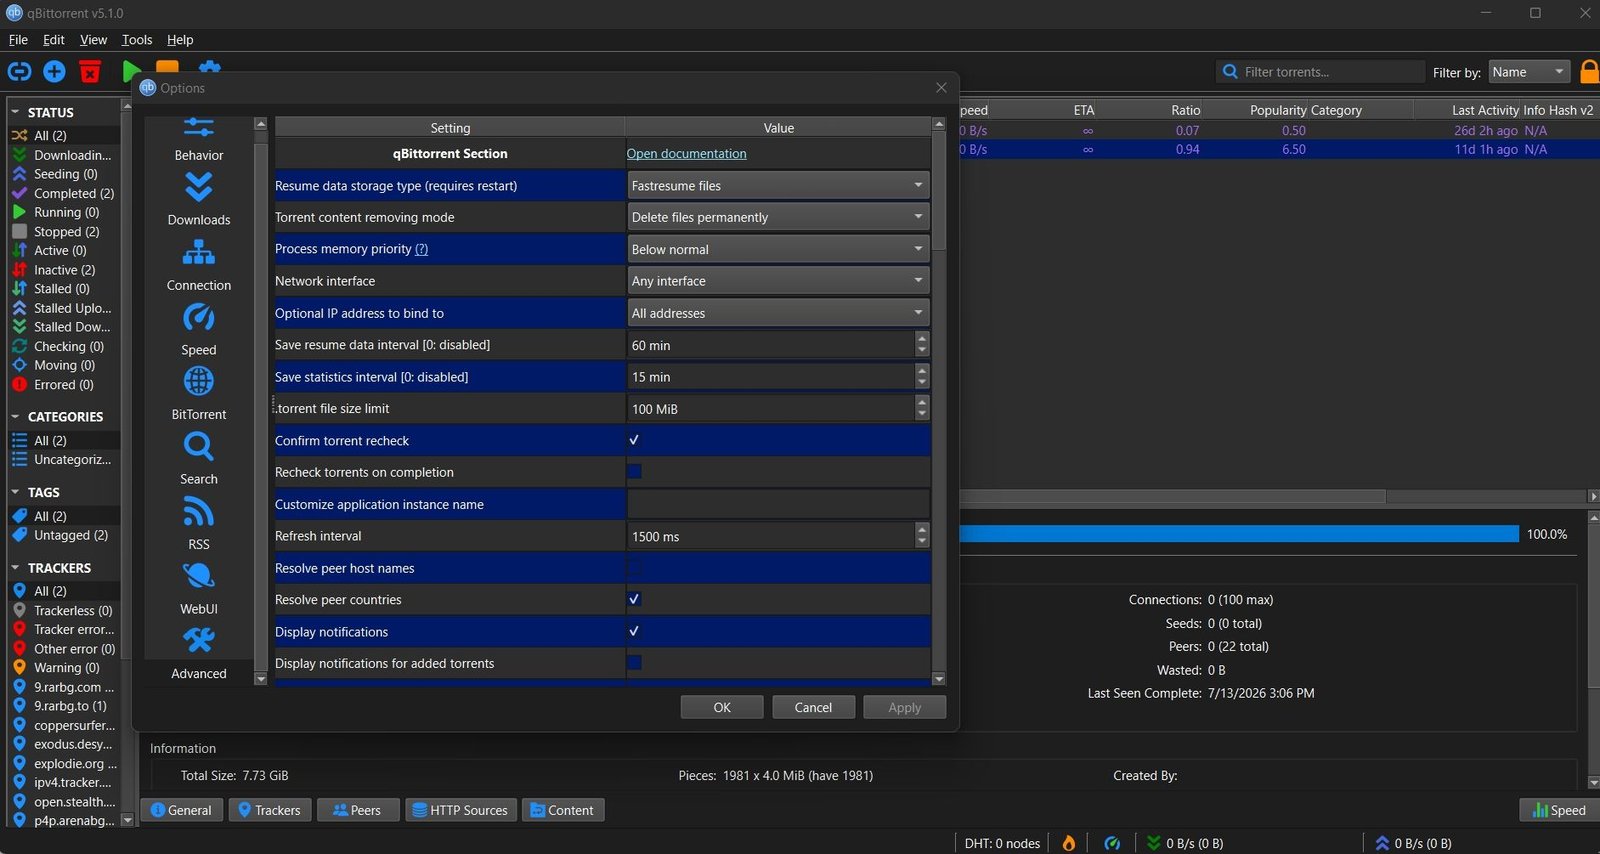The image size is (1600, 854).
Task: Open the WebUI options section
Action: [x=199, y=589]
